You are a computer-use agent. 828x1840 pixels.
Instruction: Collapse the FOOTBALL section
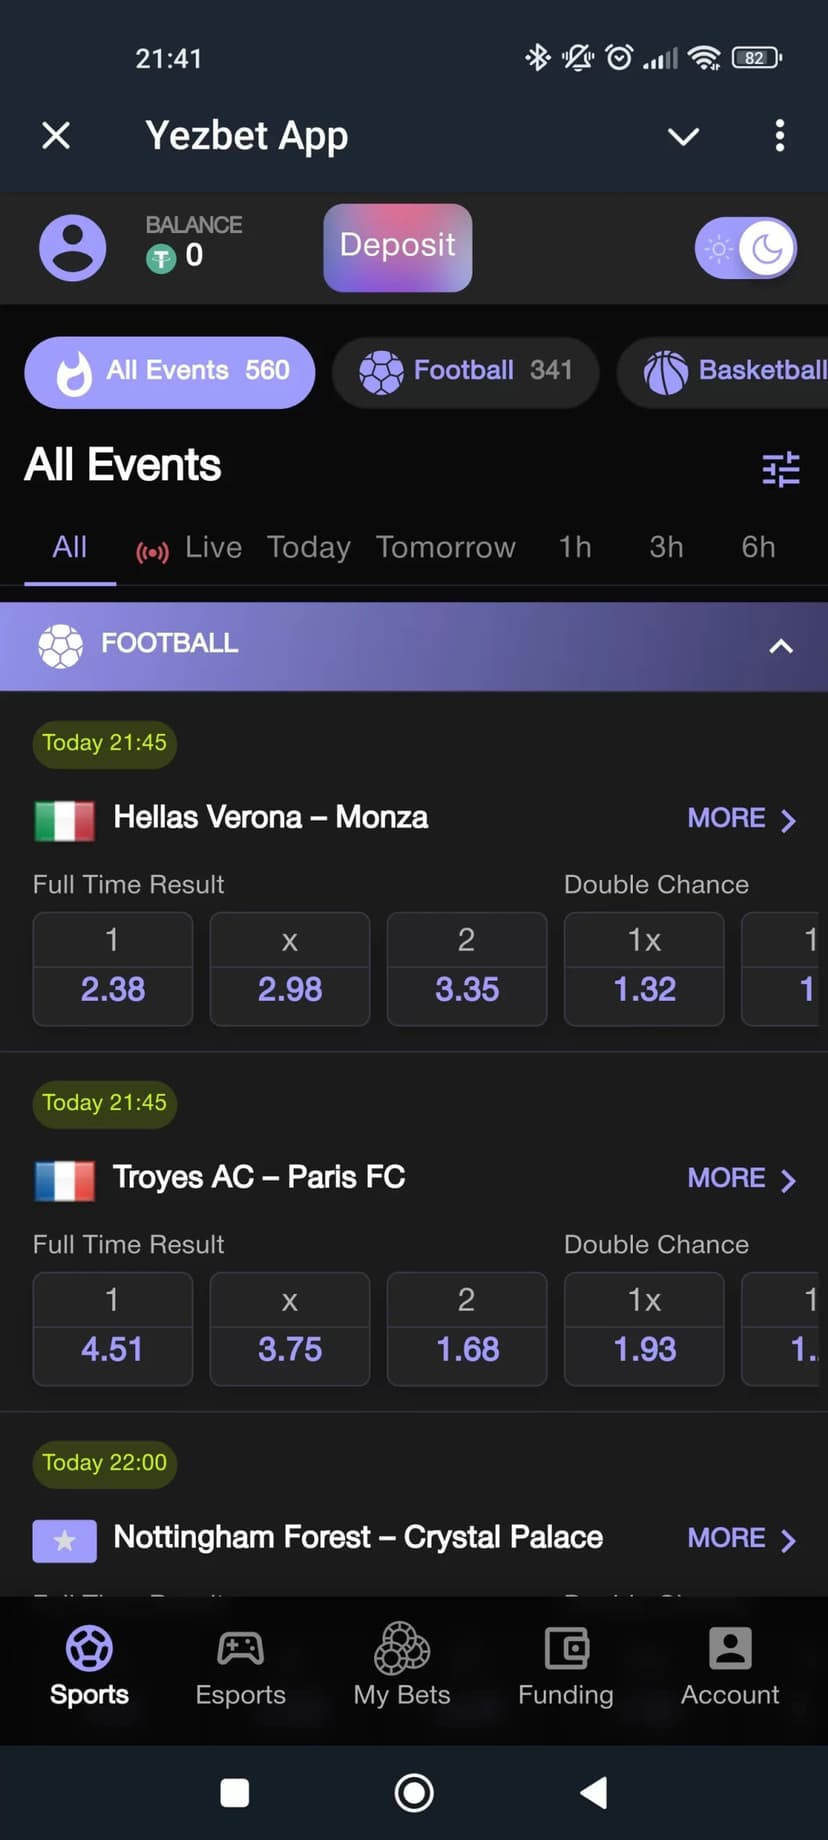coord(781,646)
